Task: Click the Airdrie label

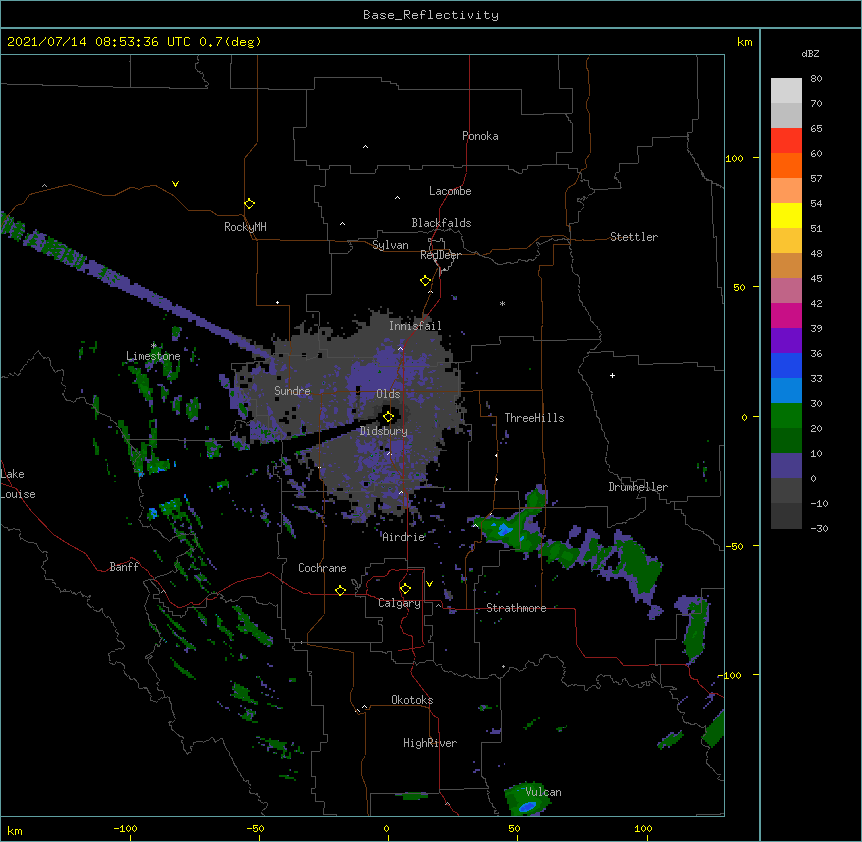Action: pos(404,537)
